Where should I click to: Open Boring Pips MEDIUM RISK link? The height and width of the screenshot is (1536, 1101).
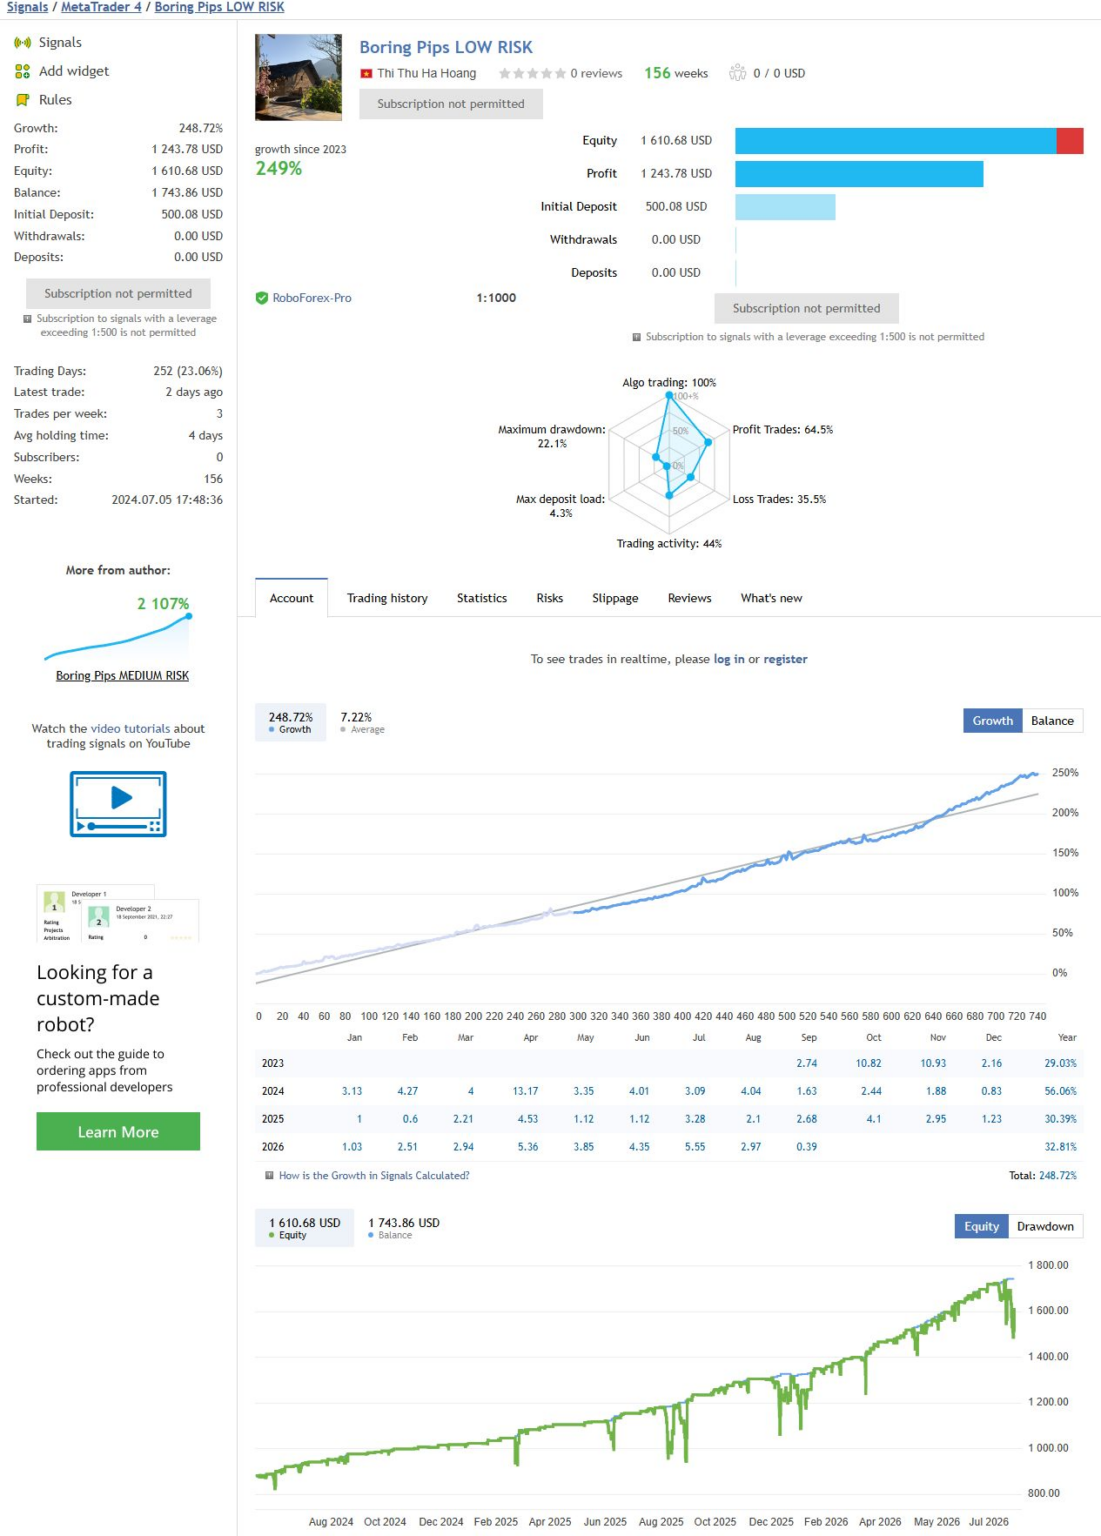point(122,676)
